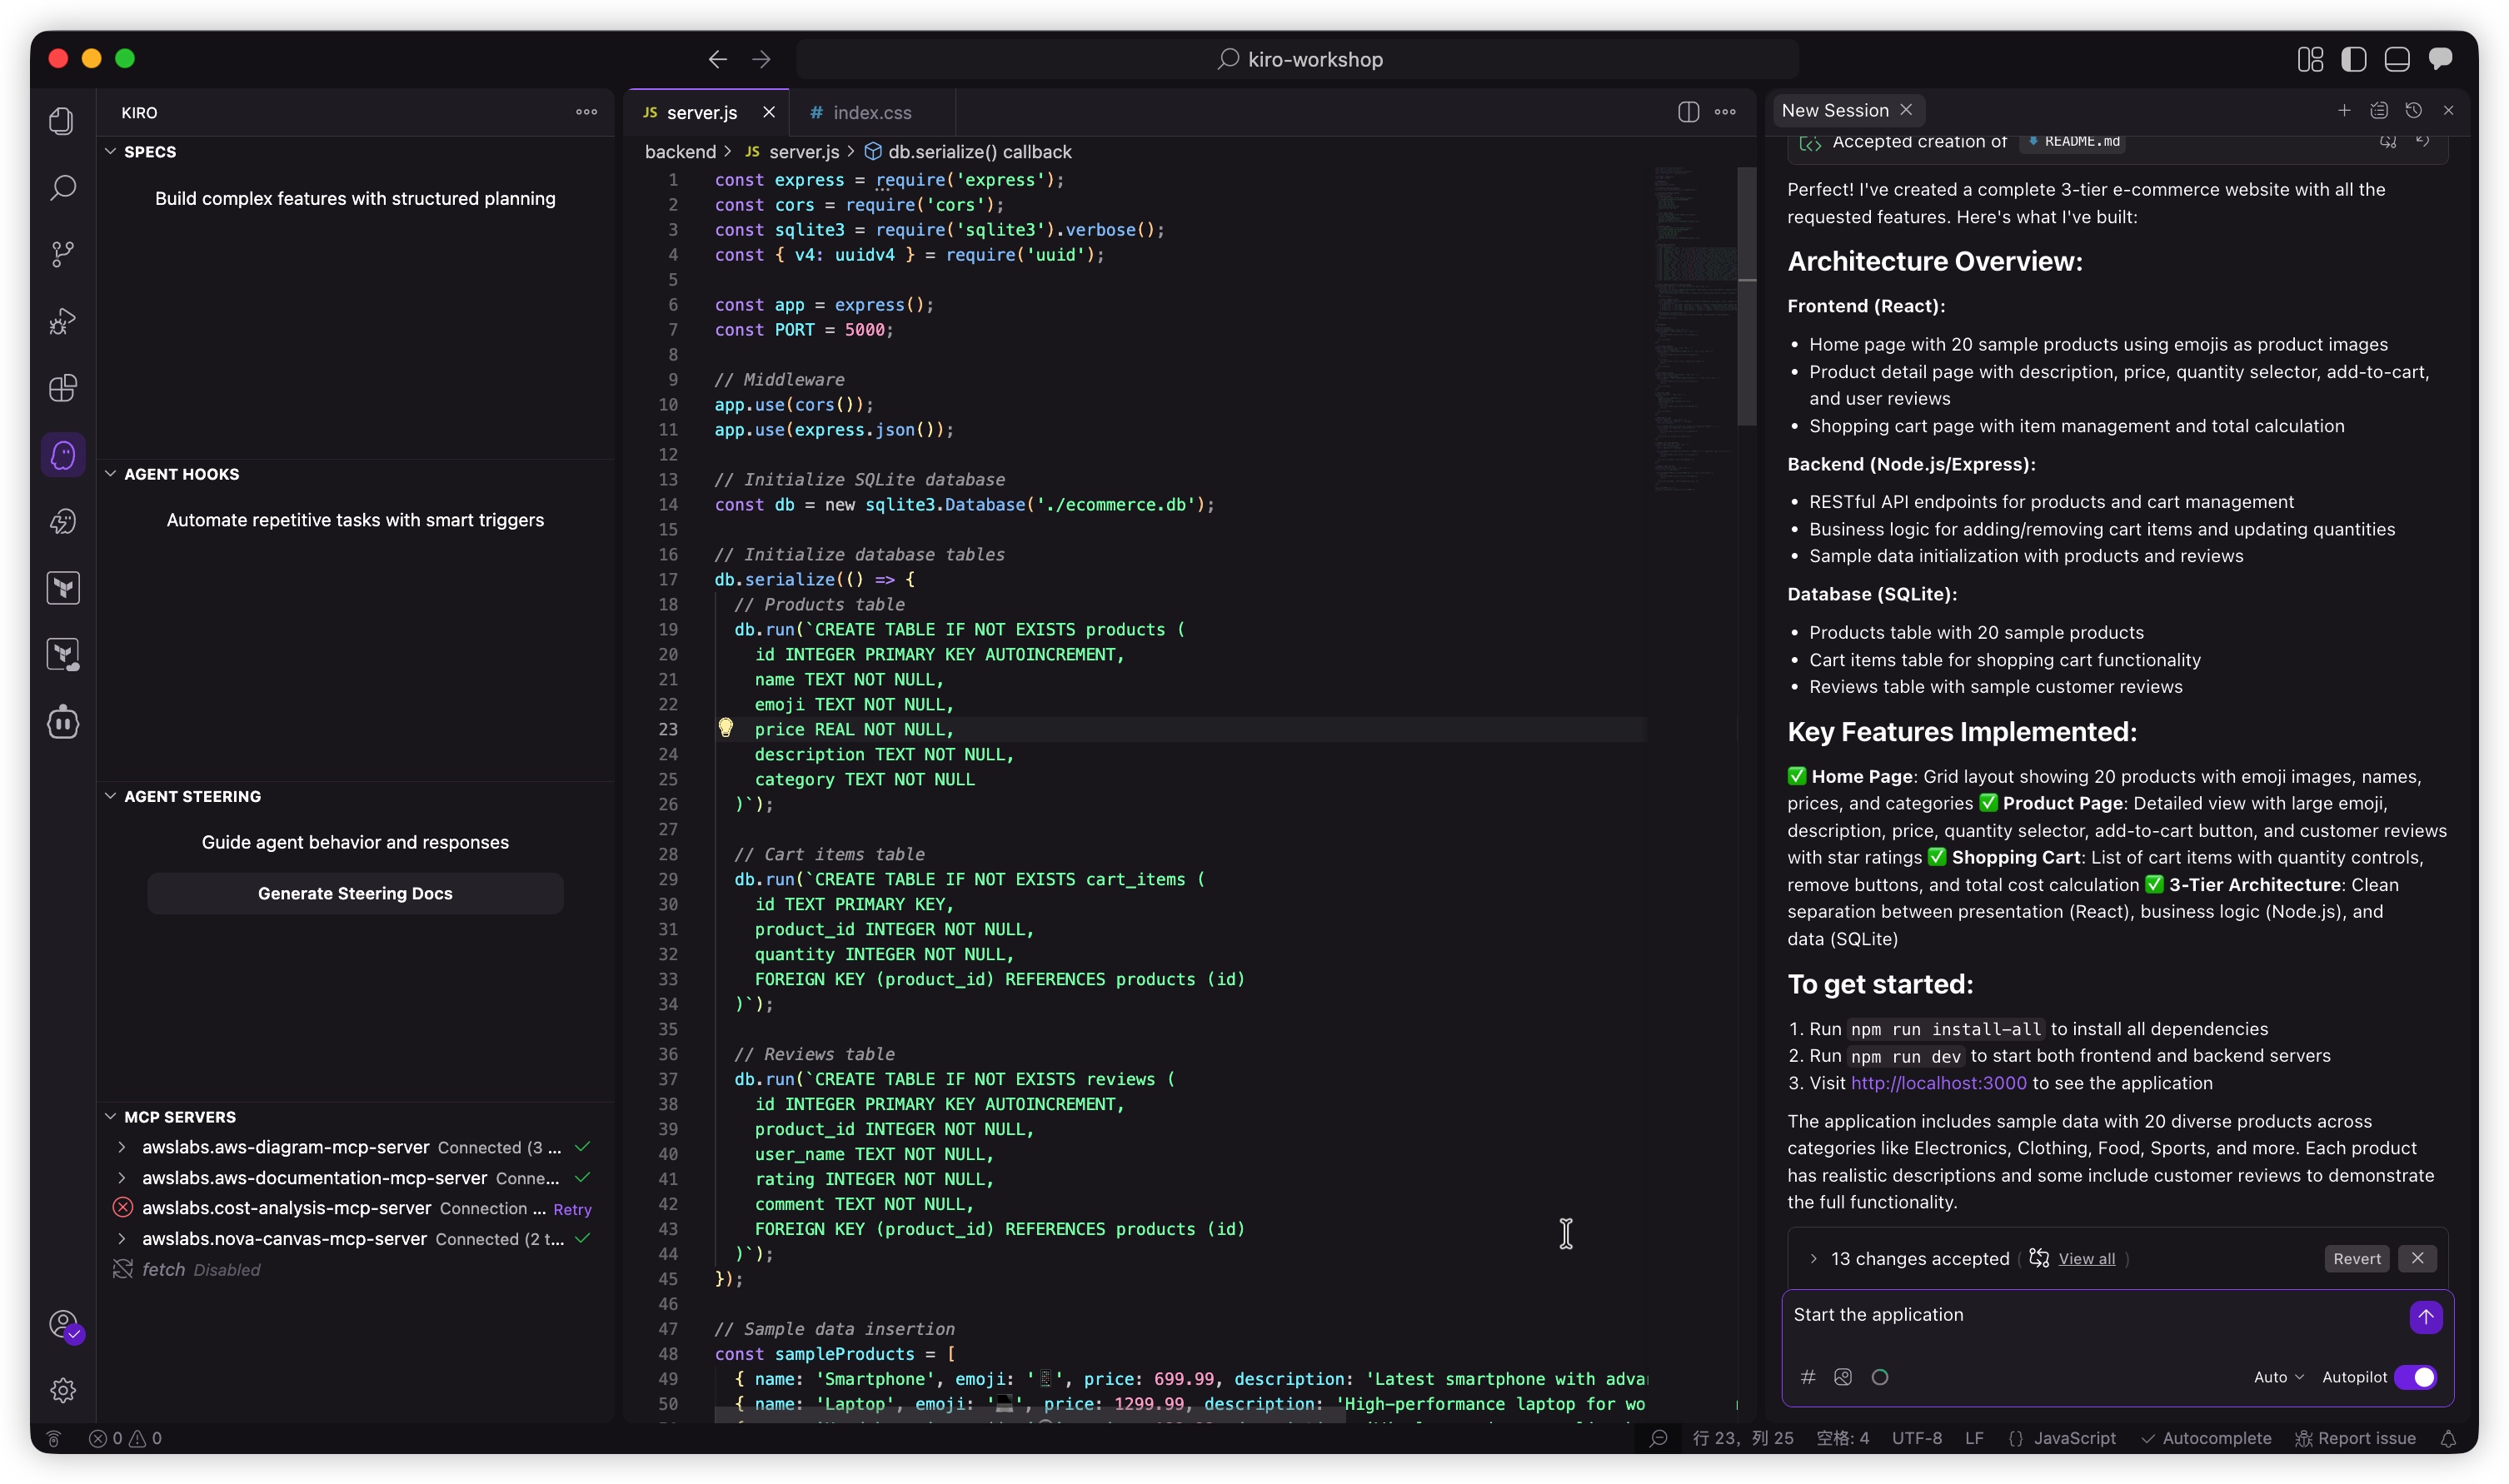Select the New Session chat tab

pos(1834,111)
